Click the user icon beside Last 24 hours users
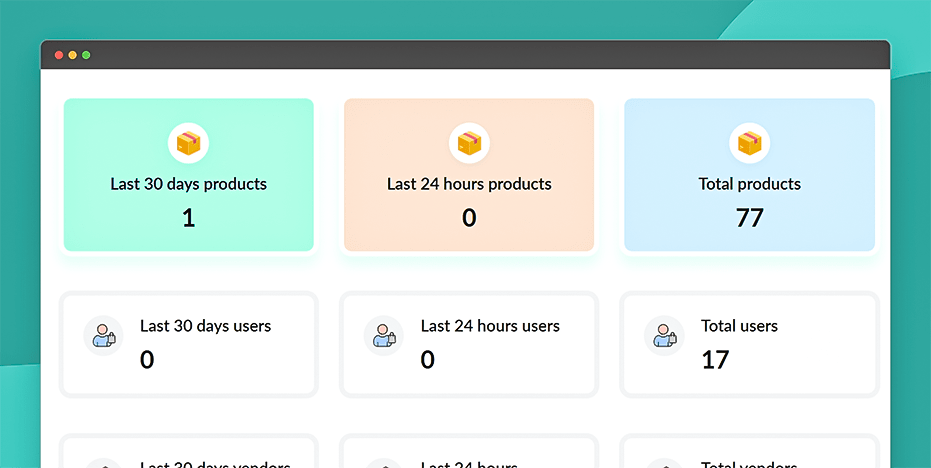Viewport: 931px width, 468px height. (384, 336)
